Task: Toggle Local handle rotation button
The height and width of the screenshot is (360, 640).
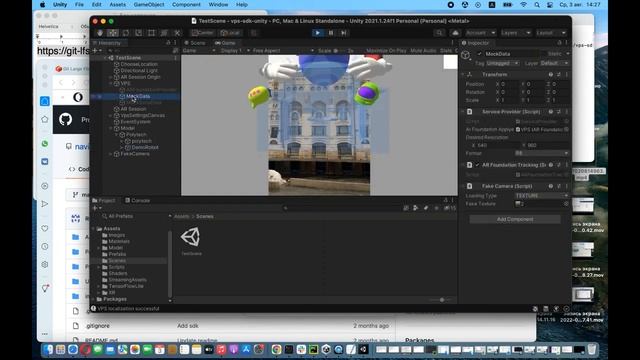Action: (230, 33)
